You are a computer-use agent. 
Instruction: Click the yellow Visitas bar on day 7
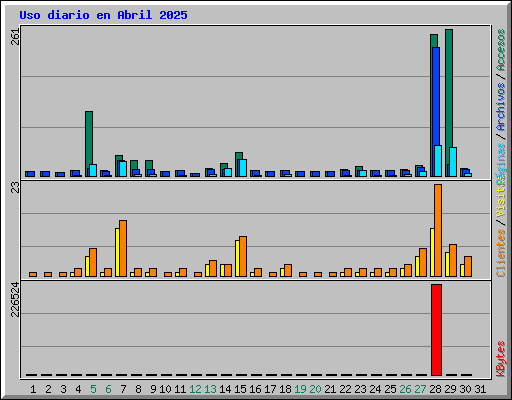(117, 252)
